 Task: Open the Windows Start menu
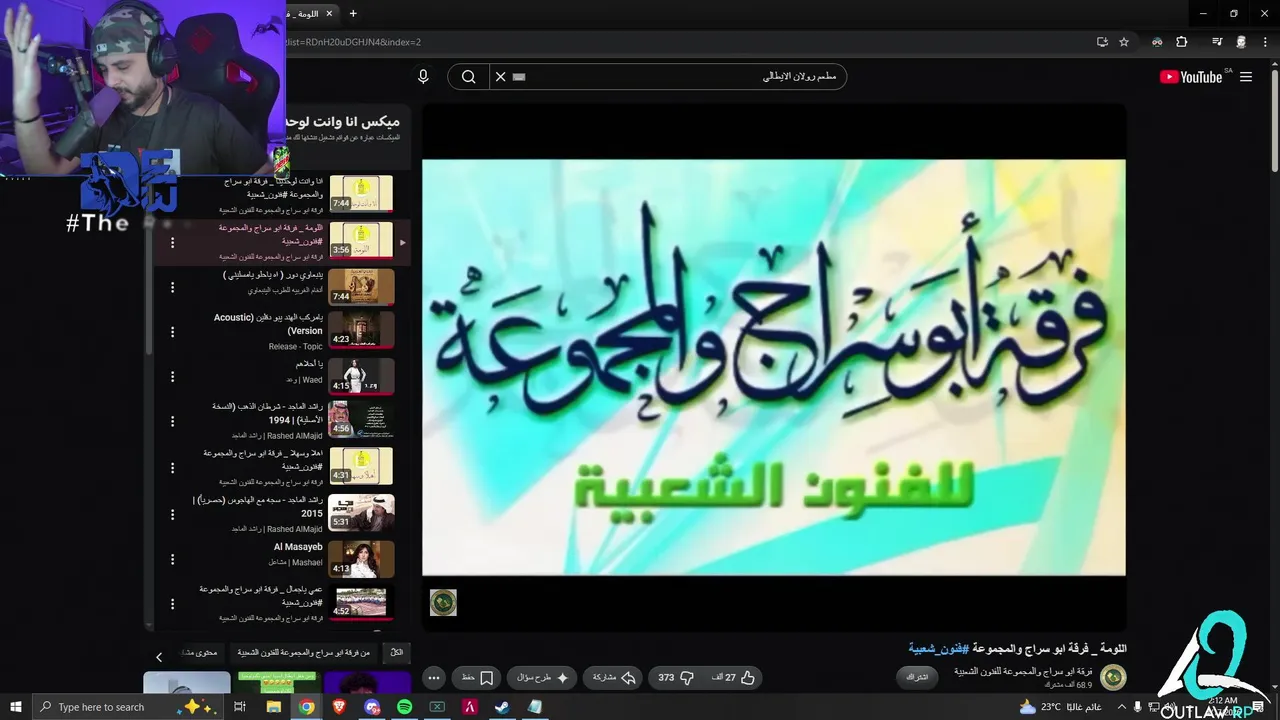(16, 707)
